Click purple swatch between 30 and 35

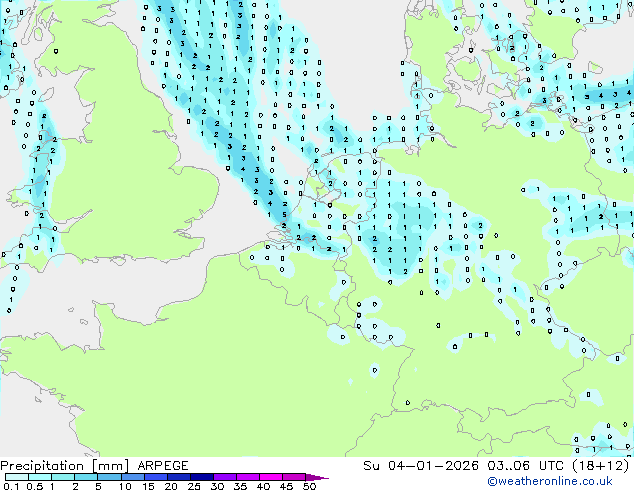click(225, 477)
